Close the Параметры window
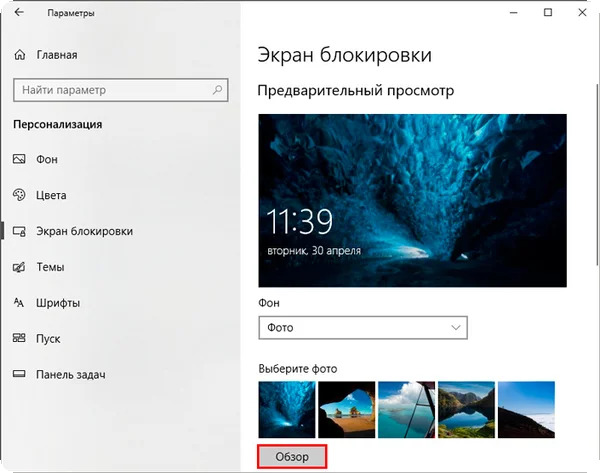 [x=582, y=13]
